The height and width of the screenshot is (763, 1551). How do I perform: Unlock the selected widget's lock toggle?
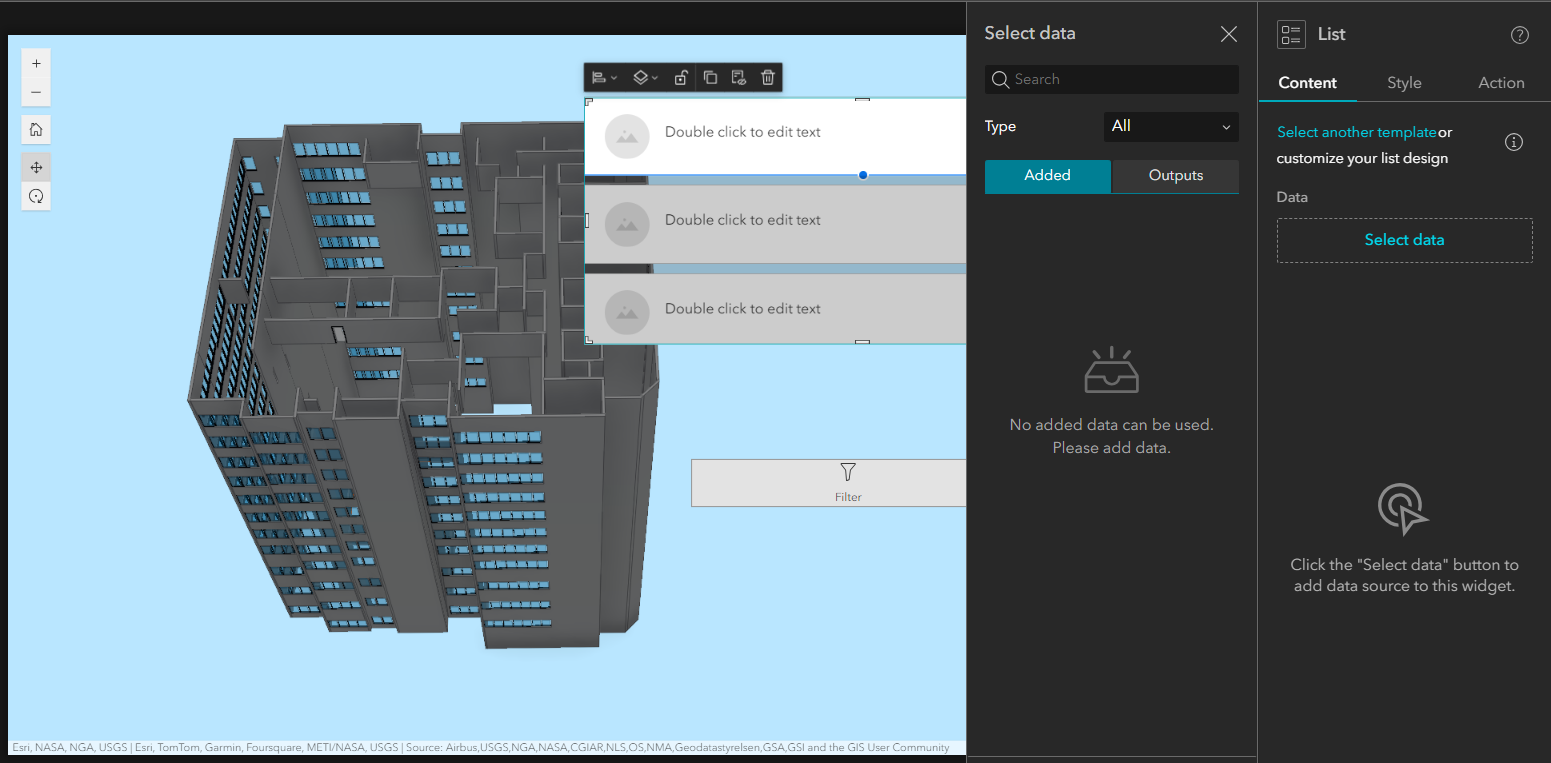(681, 77)
